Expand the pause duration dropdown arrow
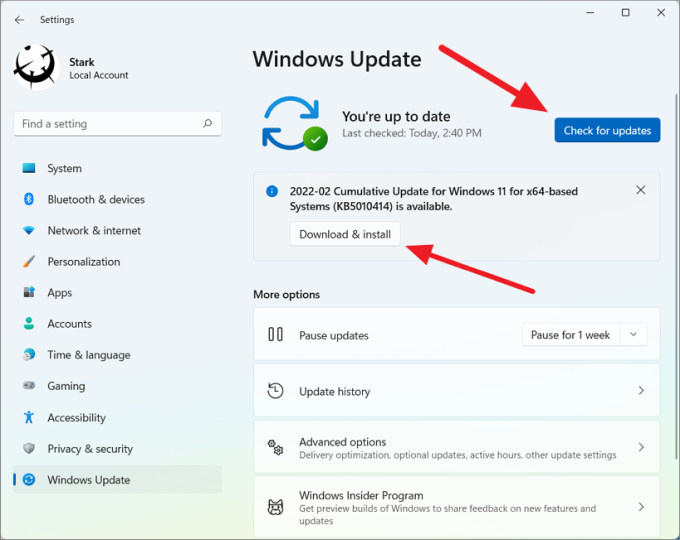The height and width of the screenshot is (540, 680). tap(633, 335)
